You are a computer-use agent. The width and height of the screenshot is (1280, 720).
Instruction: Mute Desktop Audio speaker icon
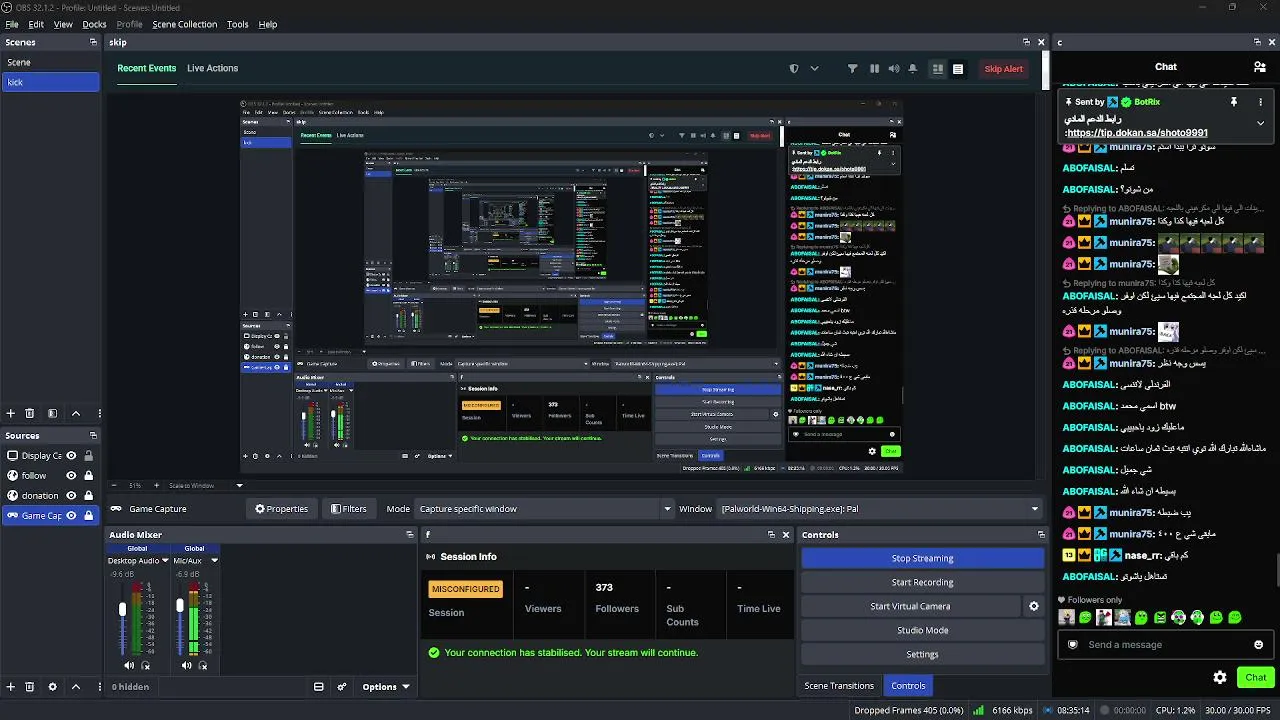(129, 665)
